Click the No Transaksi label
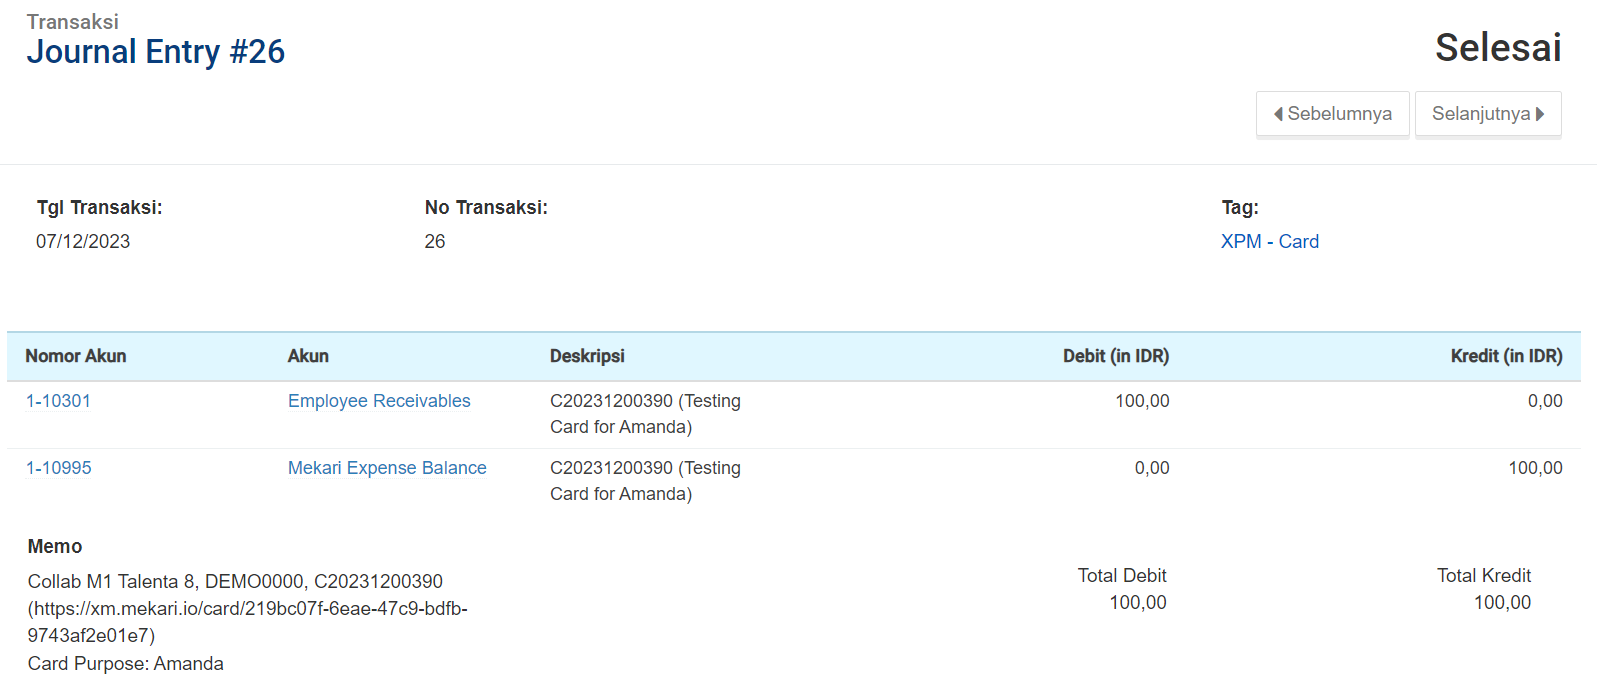The image size is (1597, 693). [486, 207]
